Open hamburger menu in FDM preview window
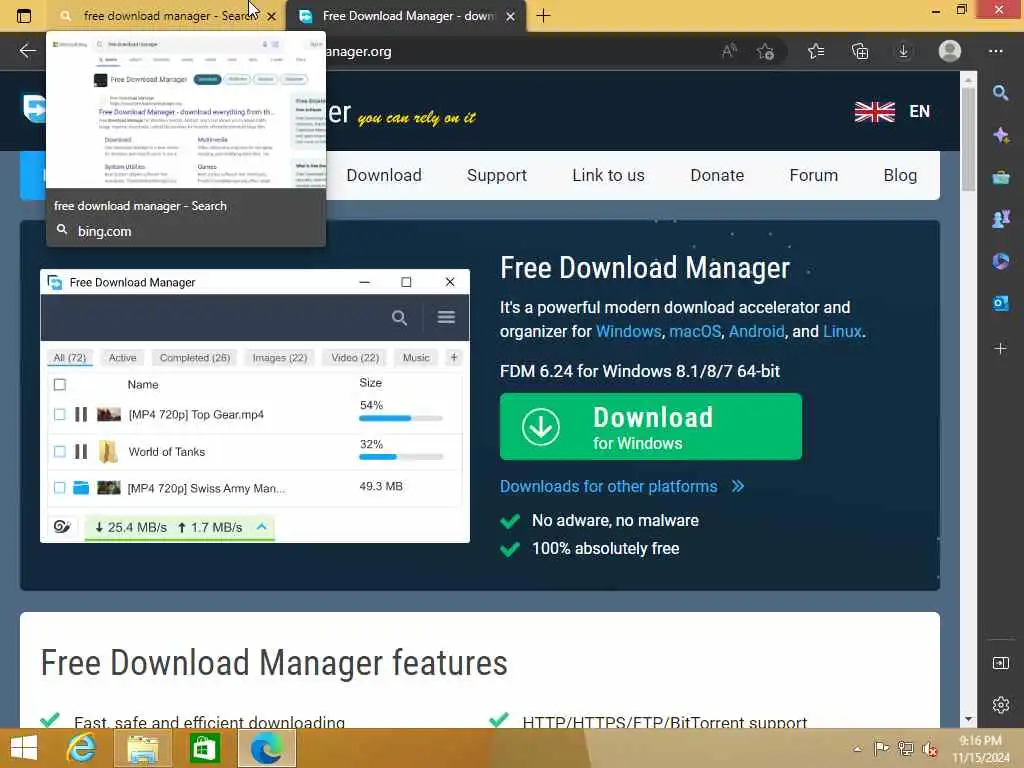This screenshot has height=768, width=1024. (x=446, y=317)
